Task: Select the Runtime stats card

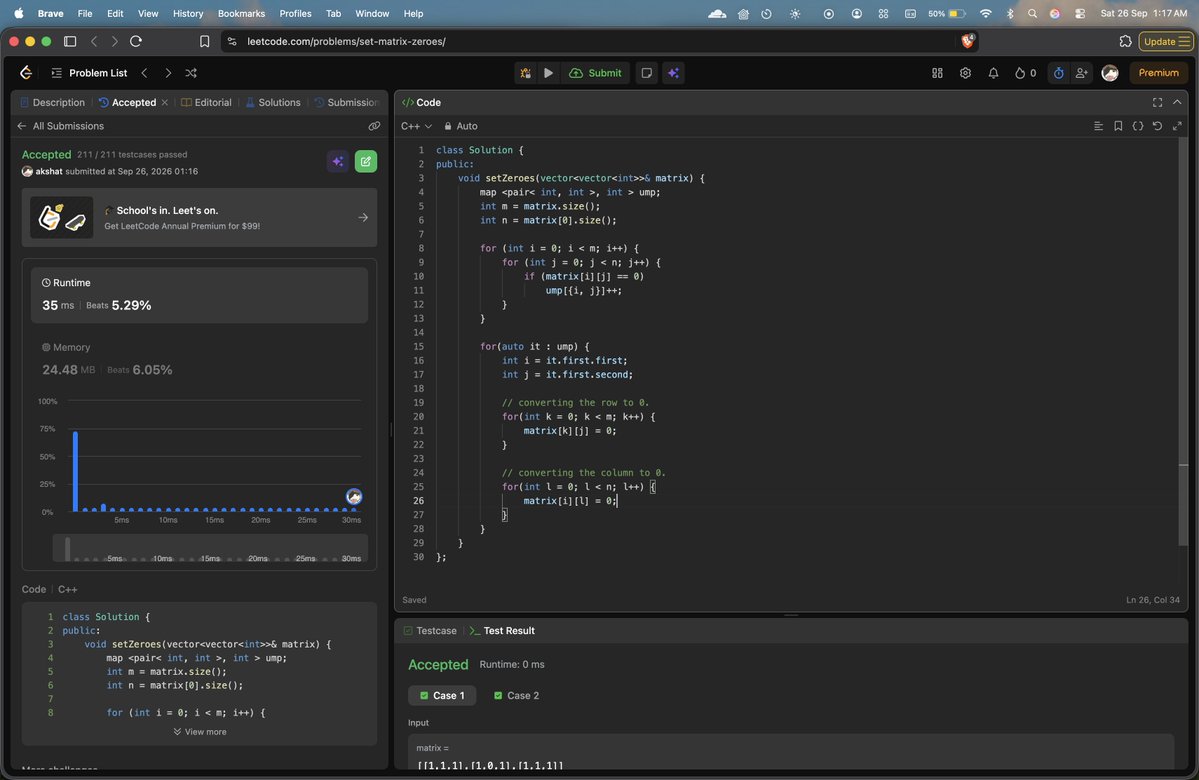Action: pyautogui.click(x=200, y=294)
